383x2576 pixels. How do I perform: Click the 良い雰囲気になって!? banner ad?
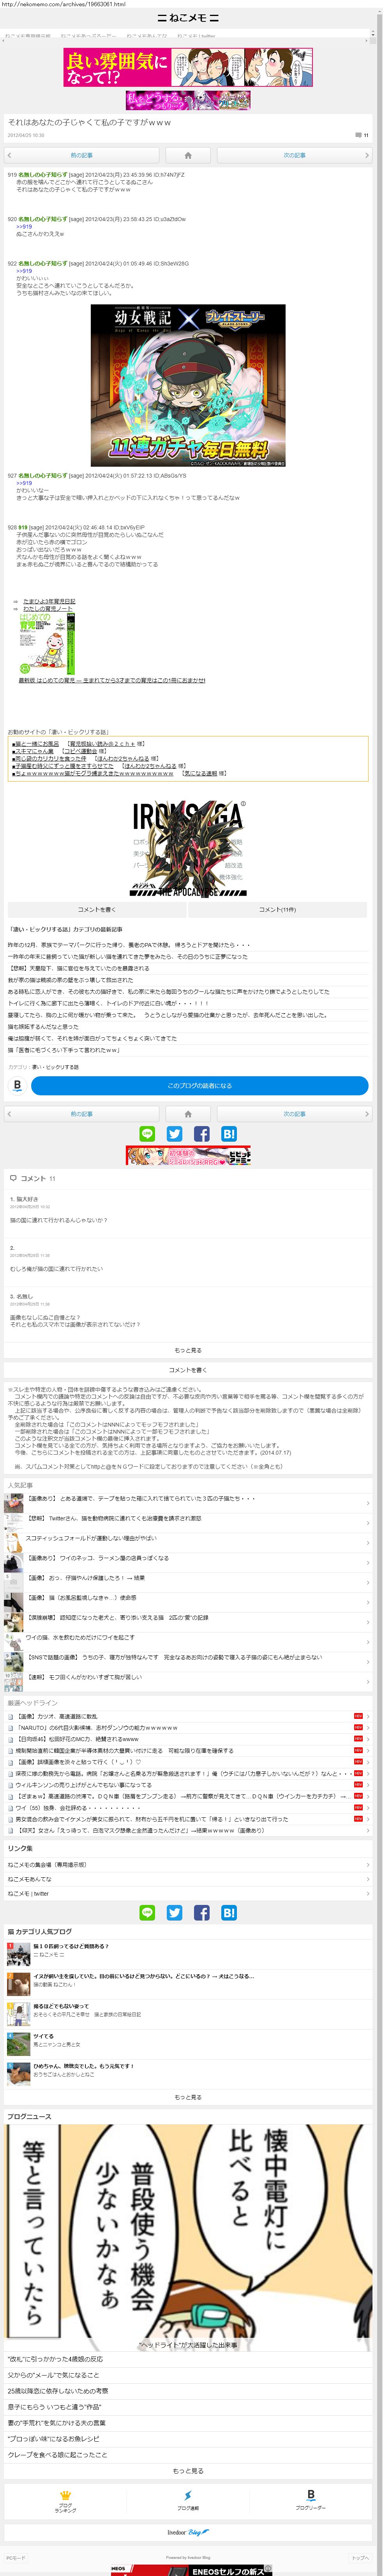click(188, 67)
